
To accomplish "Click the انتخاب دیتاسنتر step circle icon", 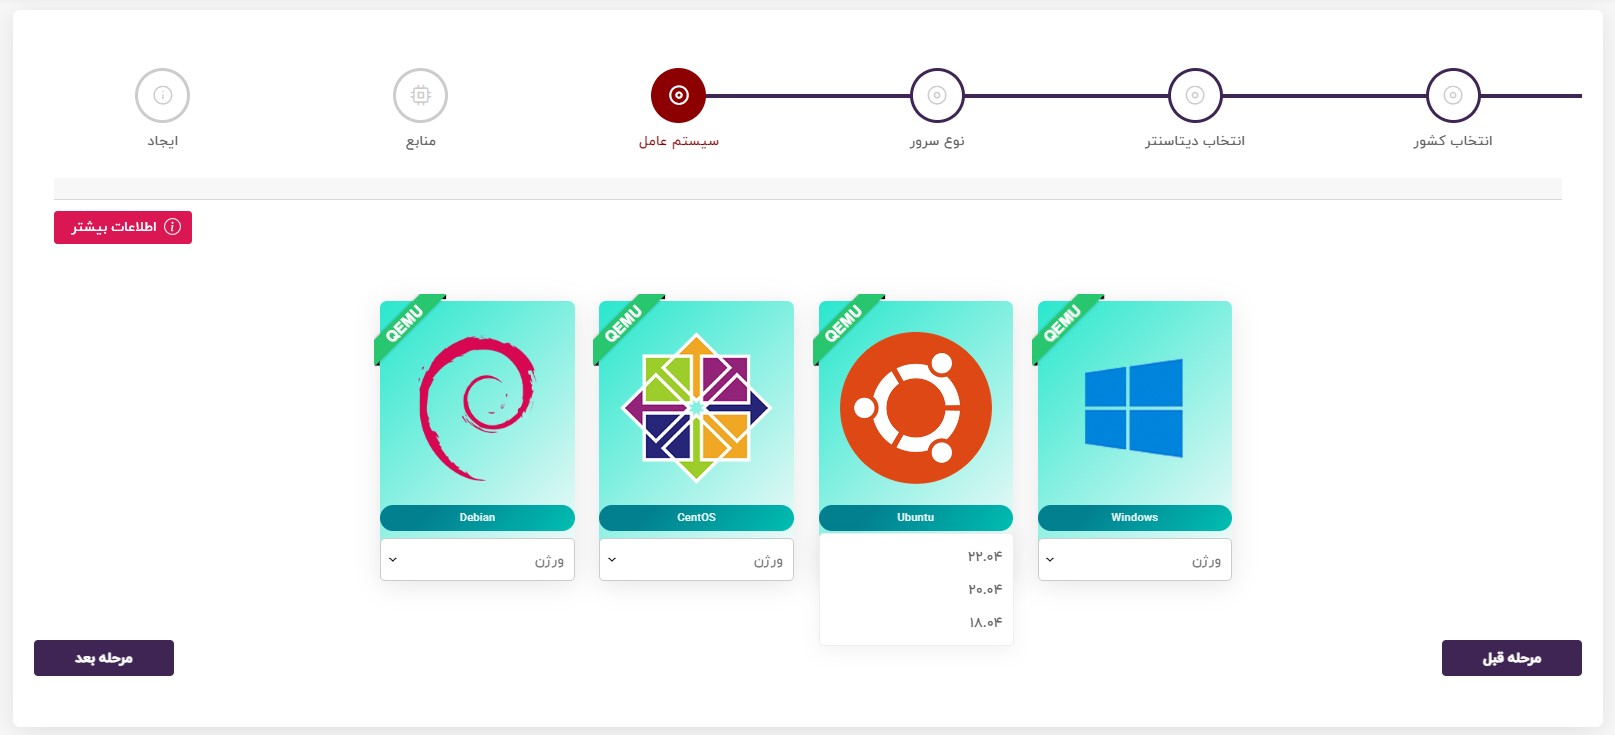I will tap(1195, 96).
